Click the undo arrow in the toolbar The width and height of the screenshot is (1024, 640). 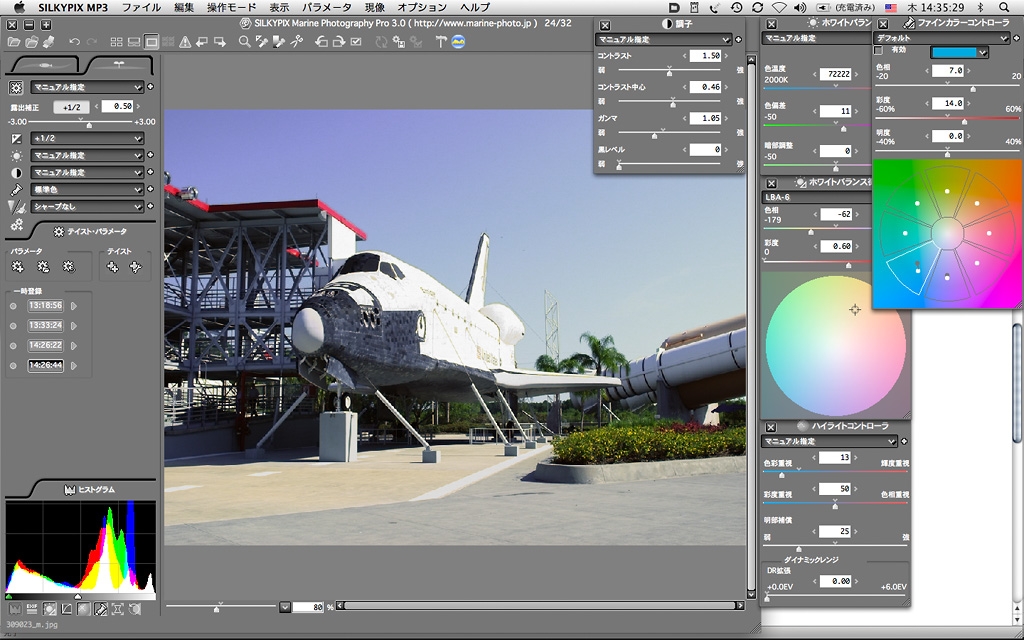[x=75, y=42]
